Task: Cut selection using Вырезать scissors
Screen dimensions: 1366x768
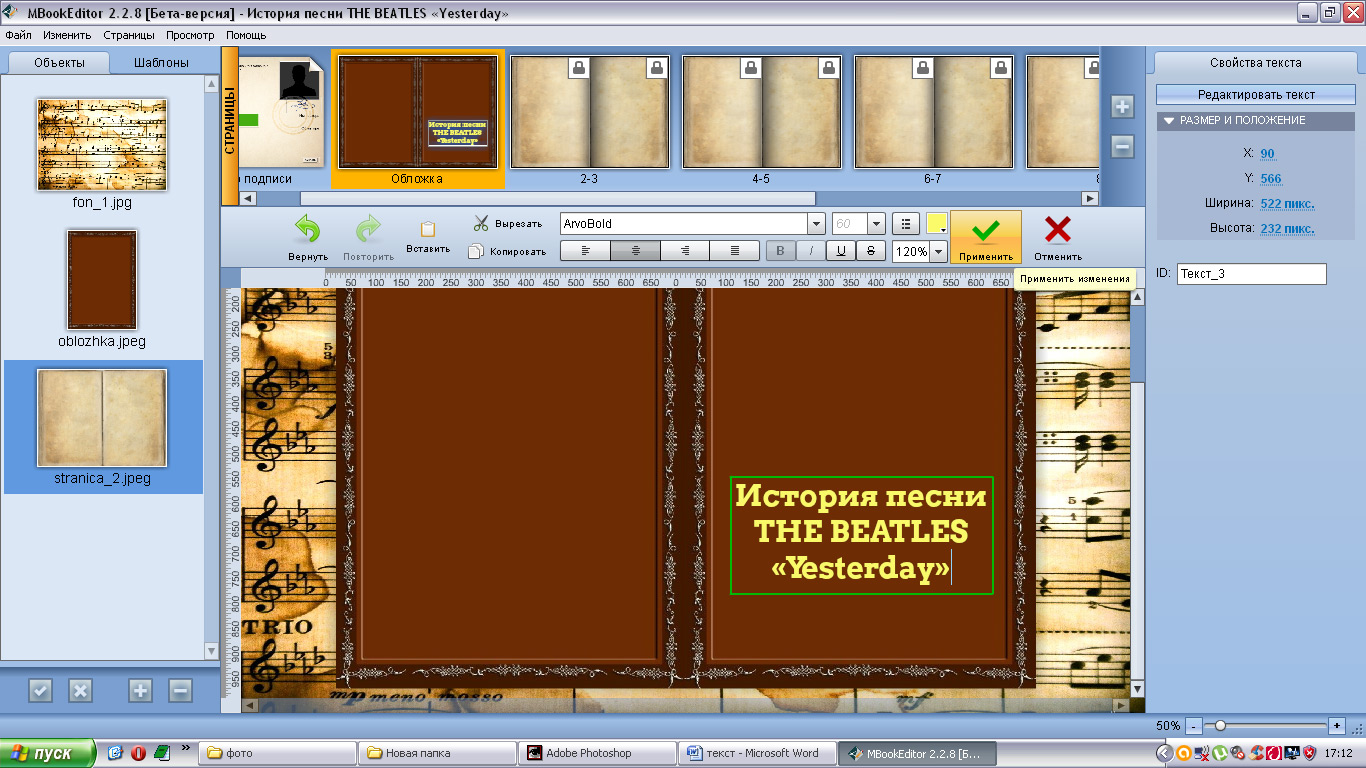Action: tap(507, 224)
